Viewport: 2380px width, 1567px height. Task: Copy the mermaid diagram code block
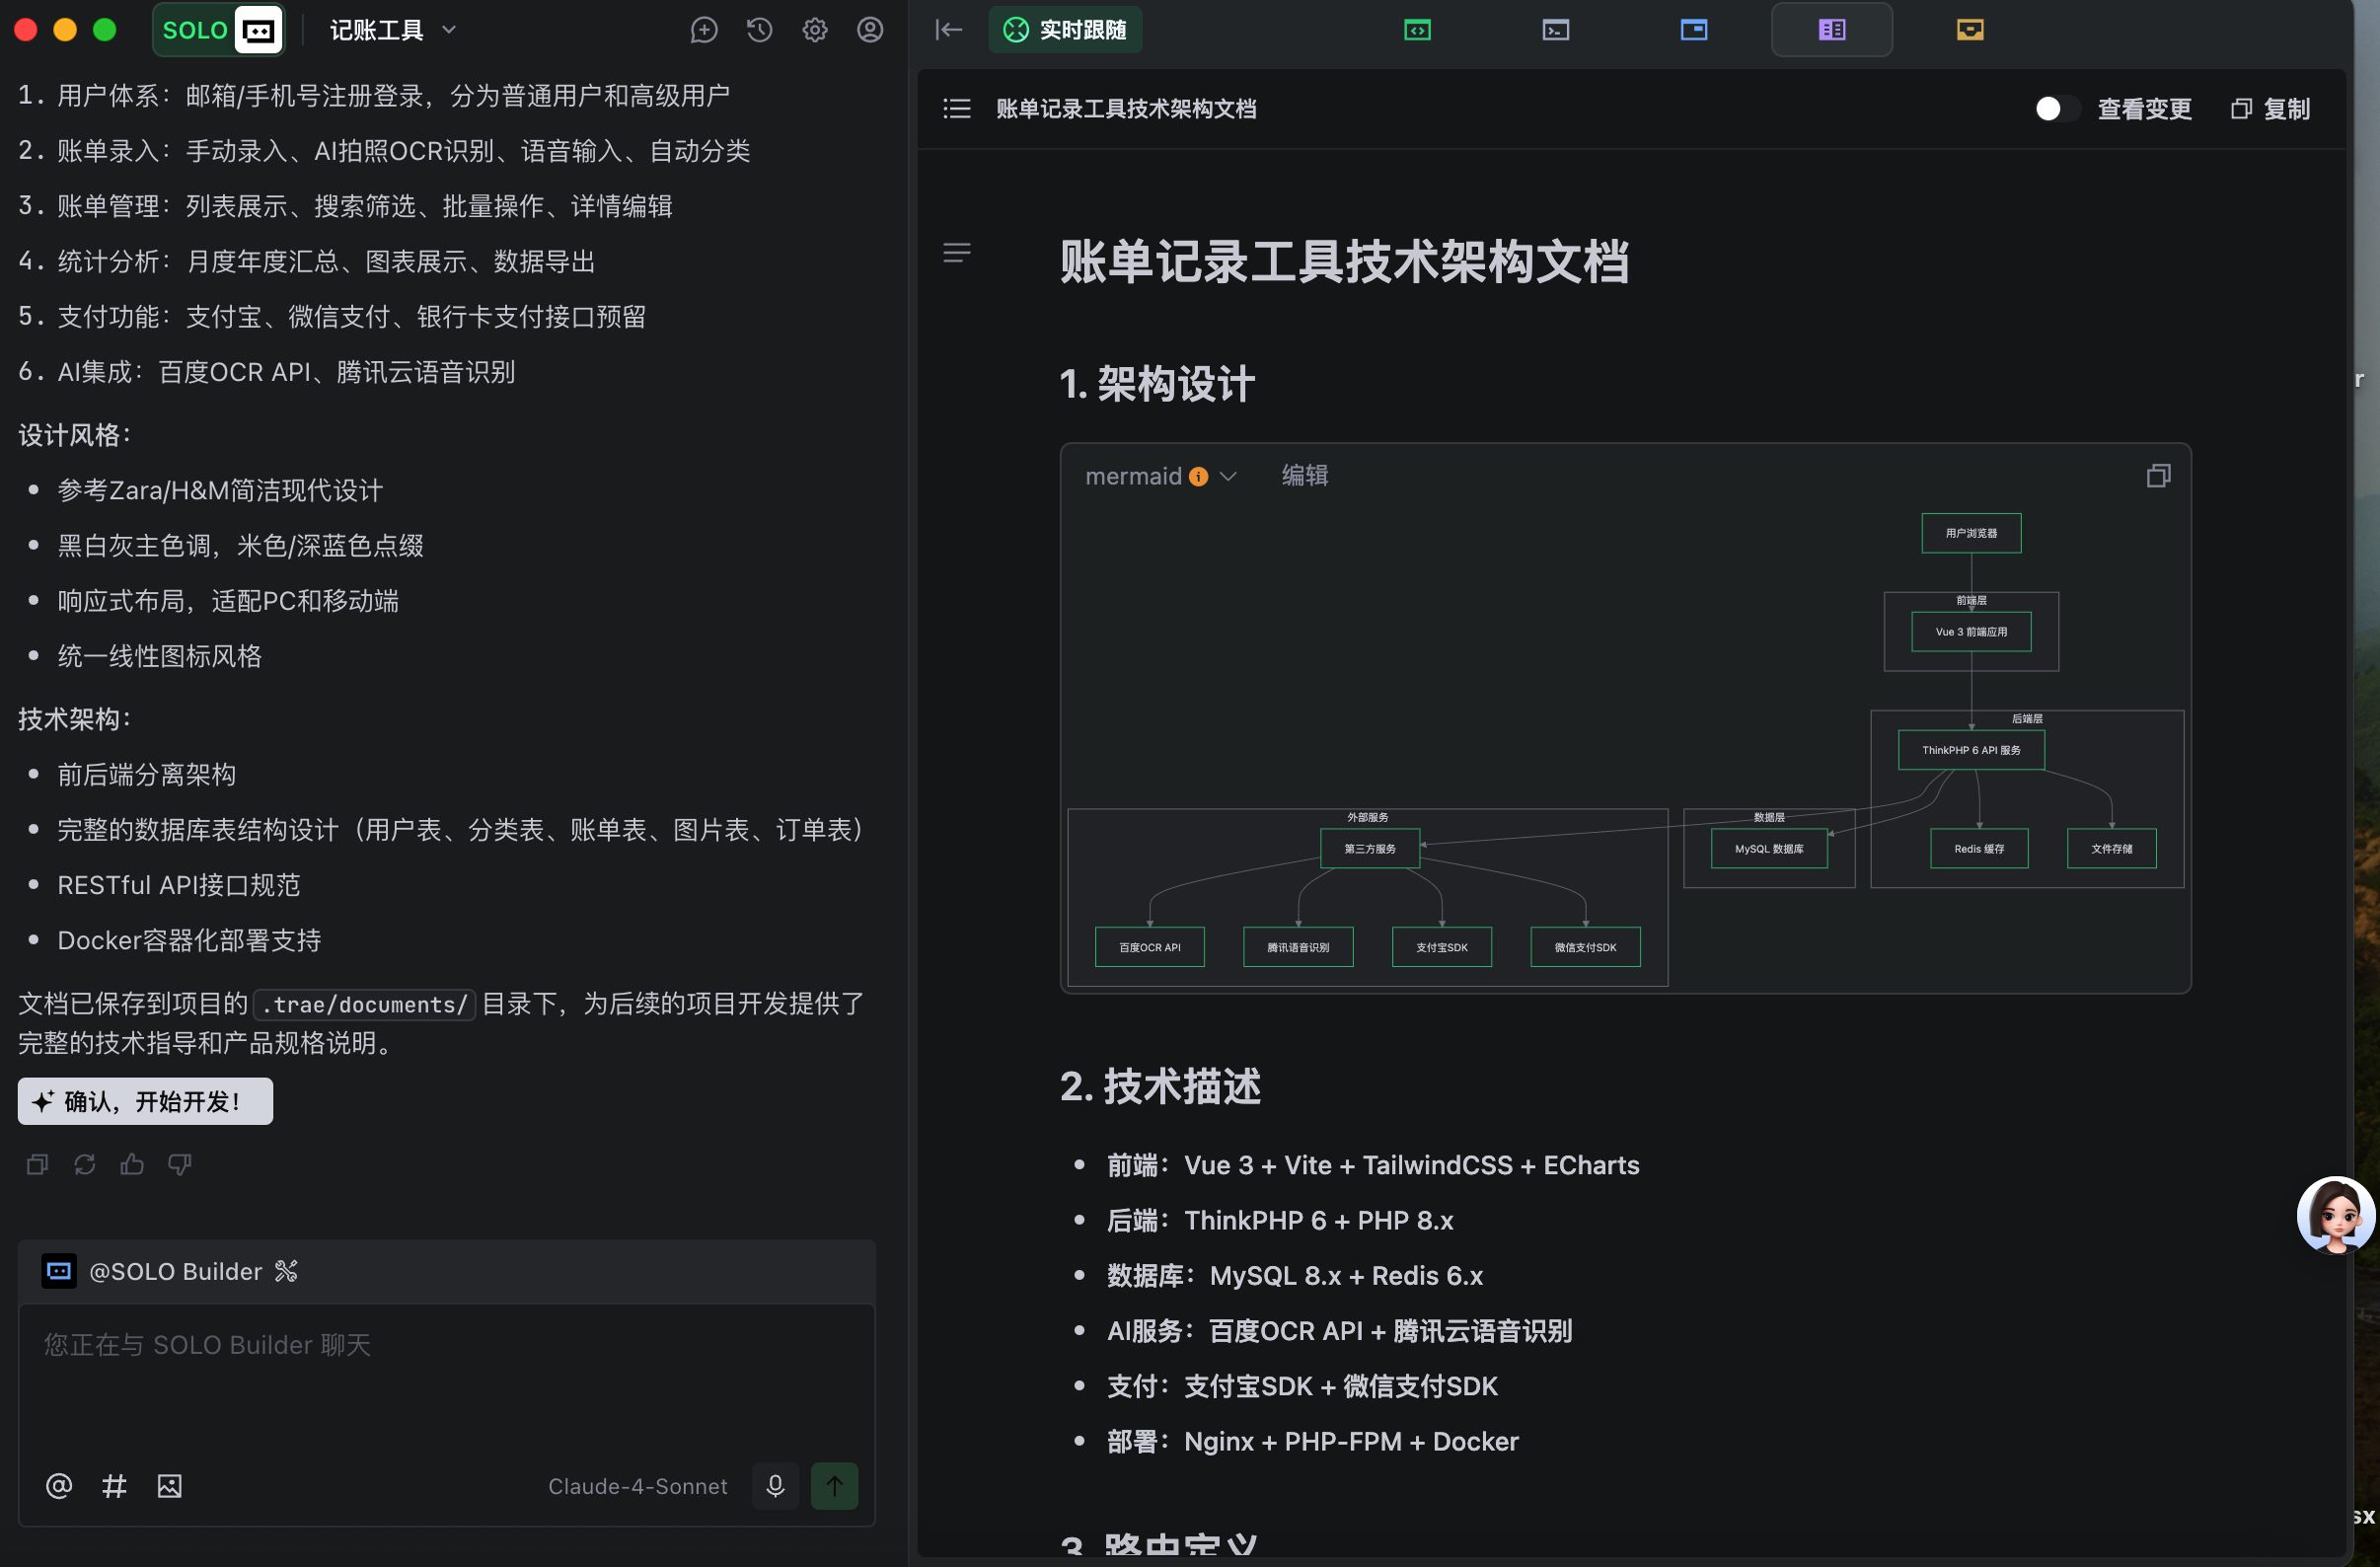(2158, 476)
